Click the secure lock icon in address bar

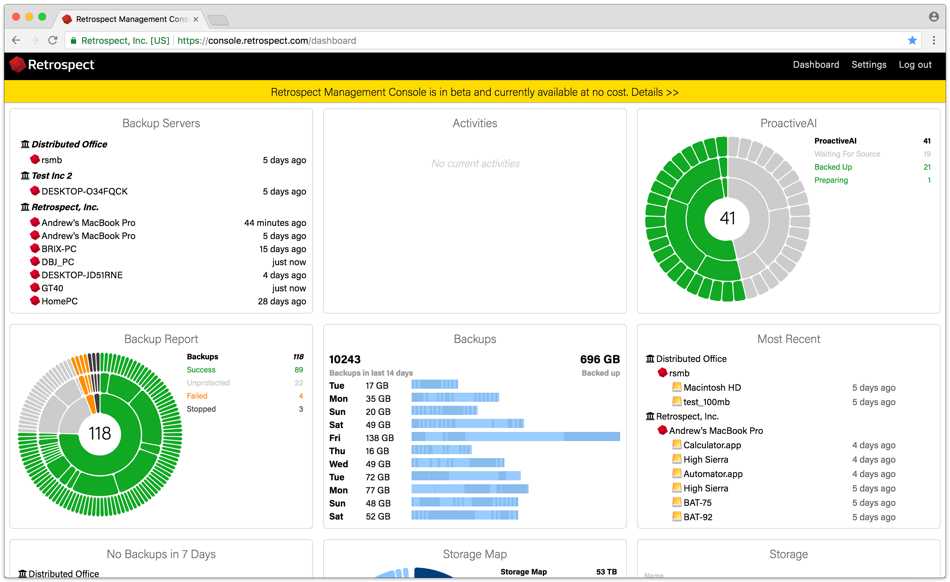73,41
